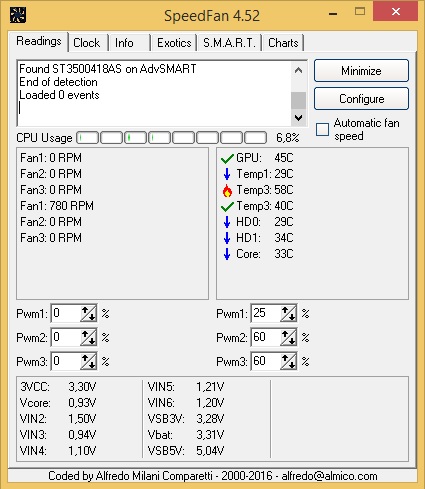Close the SpeedFan window

click(x=396, y=11)
